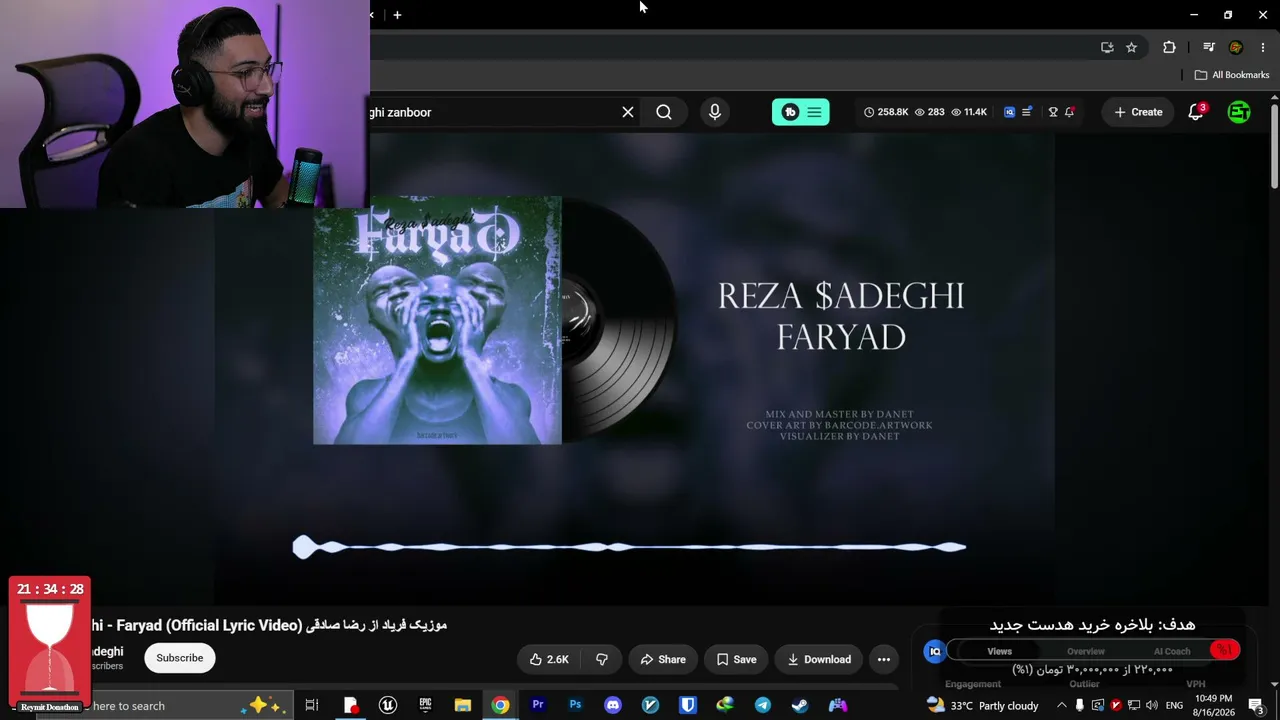Click the Share button
Screen dimensions: 1280x720
tap(663, 659)
